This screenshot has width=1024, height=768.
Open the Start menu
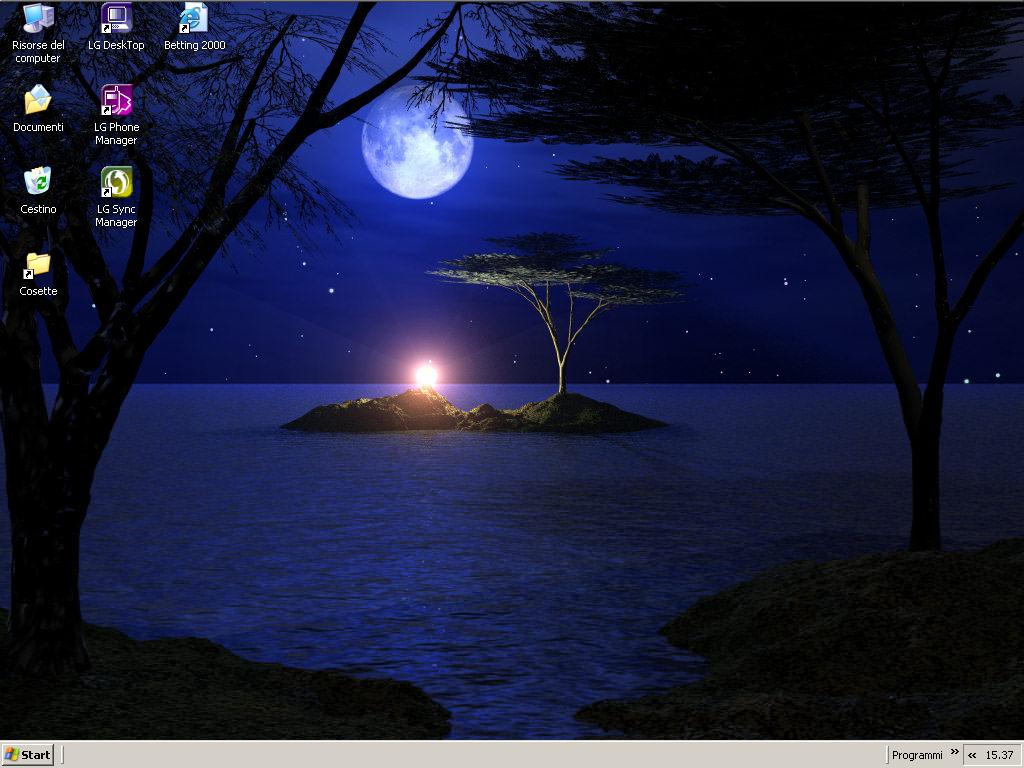click(x=30, y=755)
